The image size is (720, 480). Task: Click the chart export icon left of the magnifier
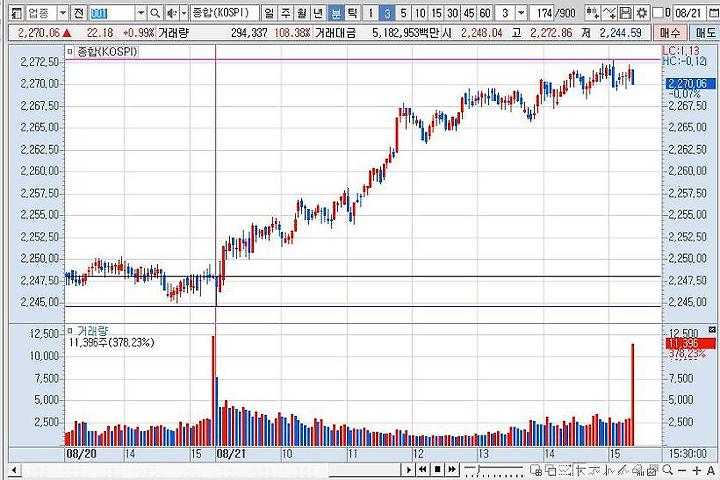click(652, 470)
